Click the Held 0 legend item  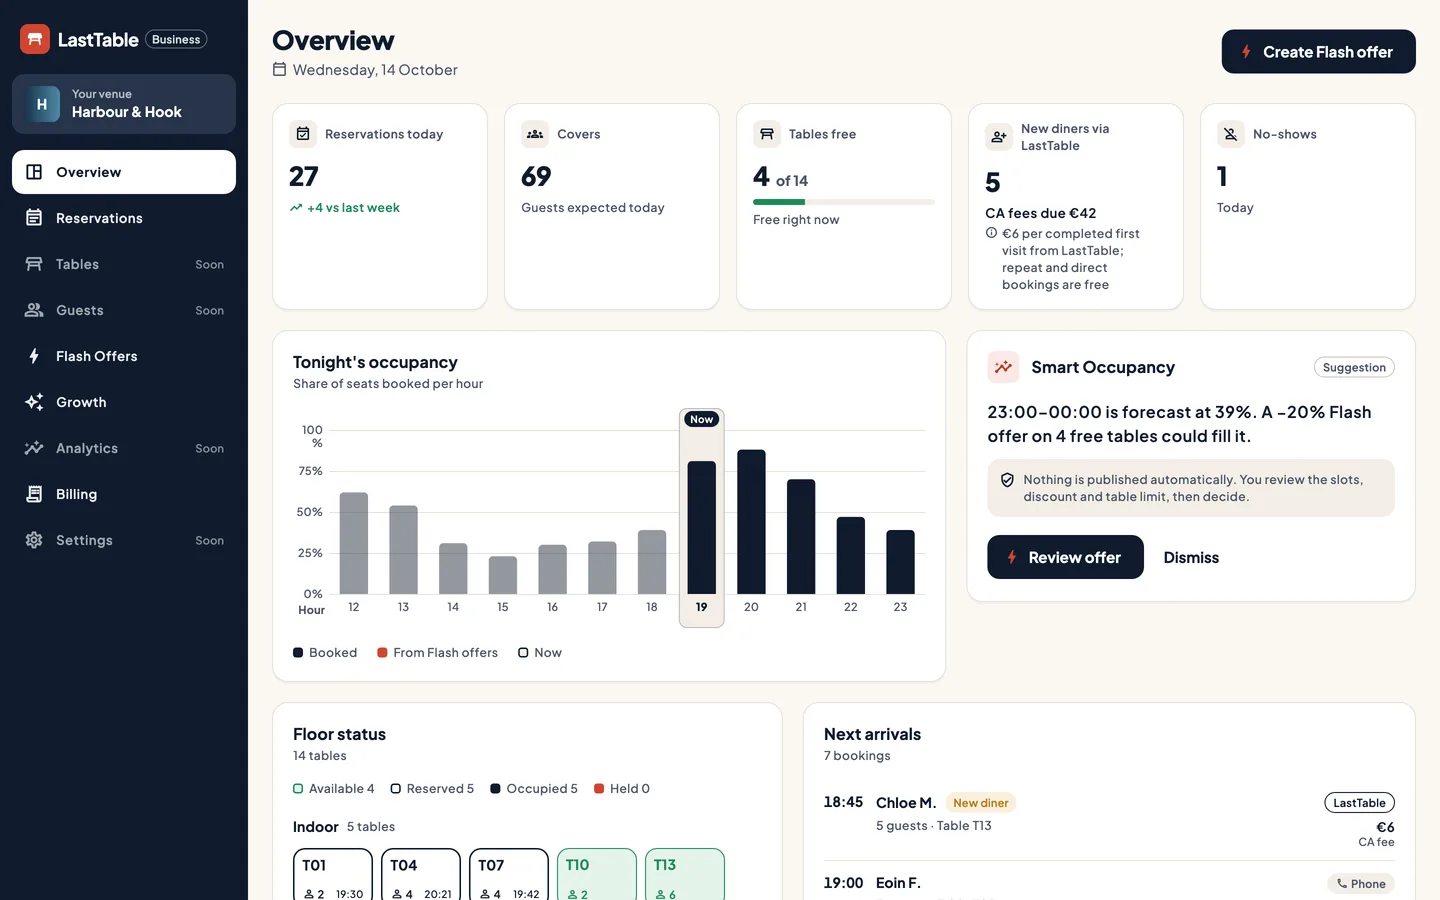(622, 789)
